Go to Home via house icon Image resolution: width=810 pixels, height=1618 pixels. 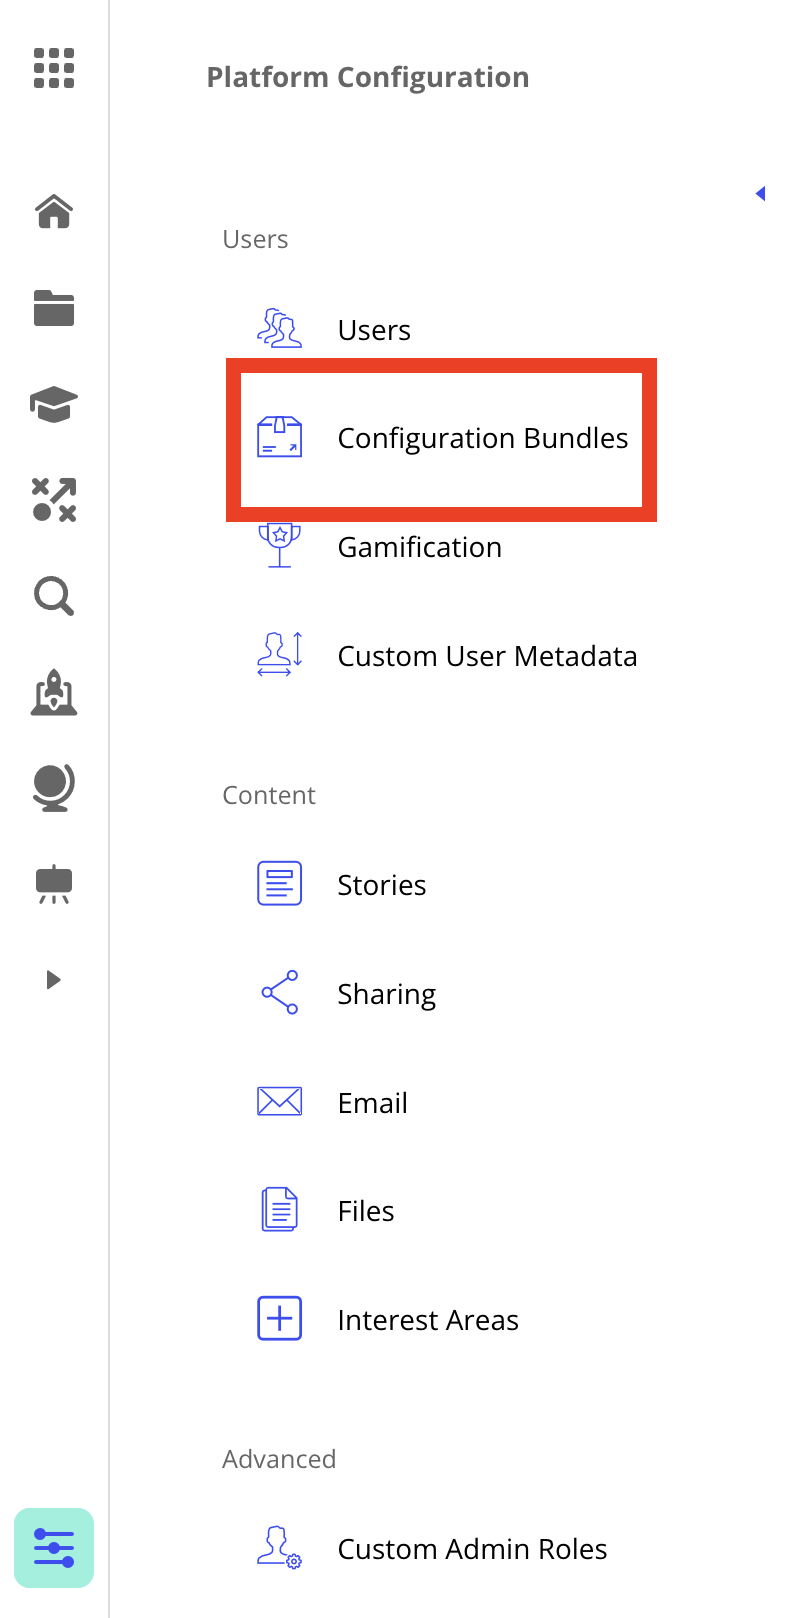pyautogui.click(x=54, y=211)
